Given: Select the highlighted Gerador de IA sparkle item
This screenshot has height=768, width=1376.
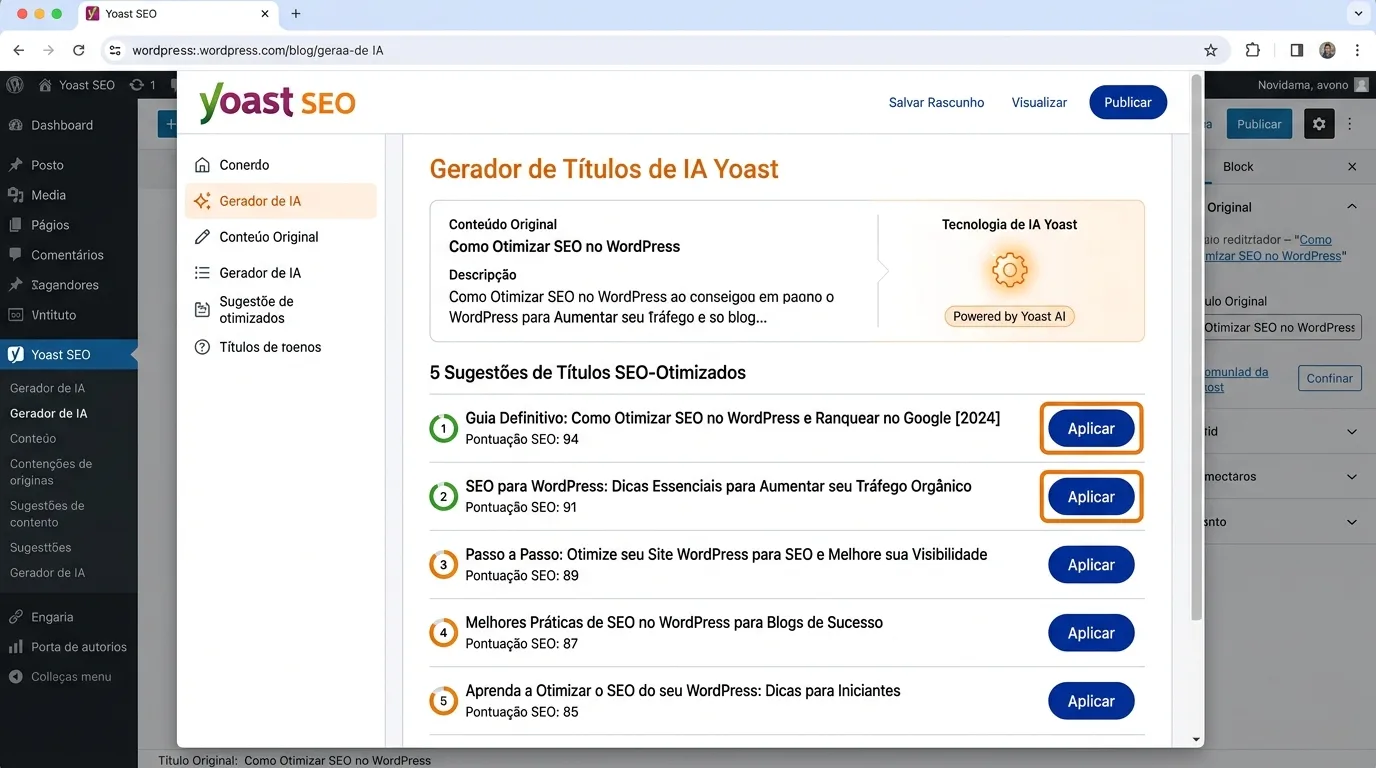Looking at the screenshot, I should [281, 201].
